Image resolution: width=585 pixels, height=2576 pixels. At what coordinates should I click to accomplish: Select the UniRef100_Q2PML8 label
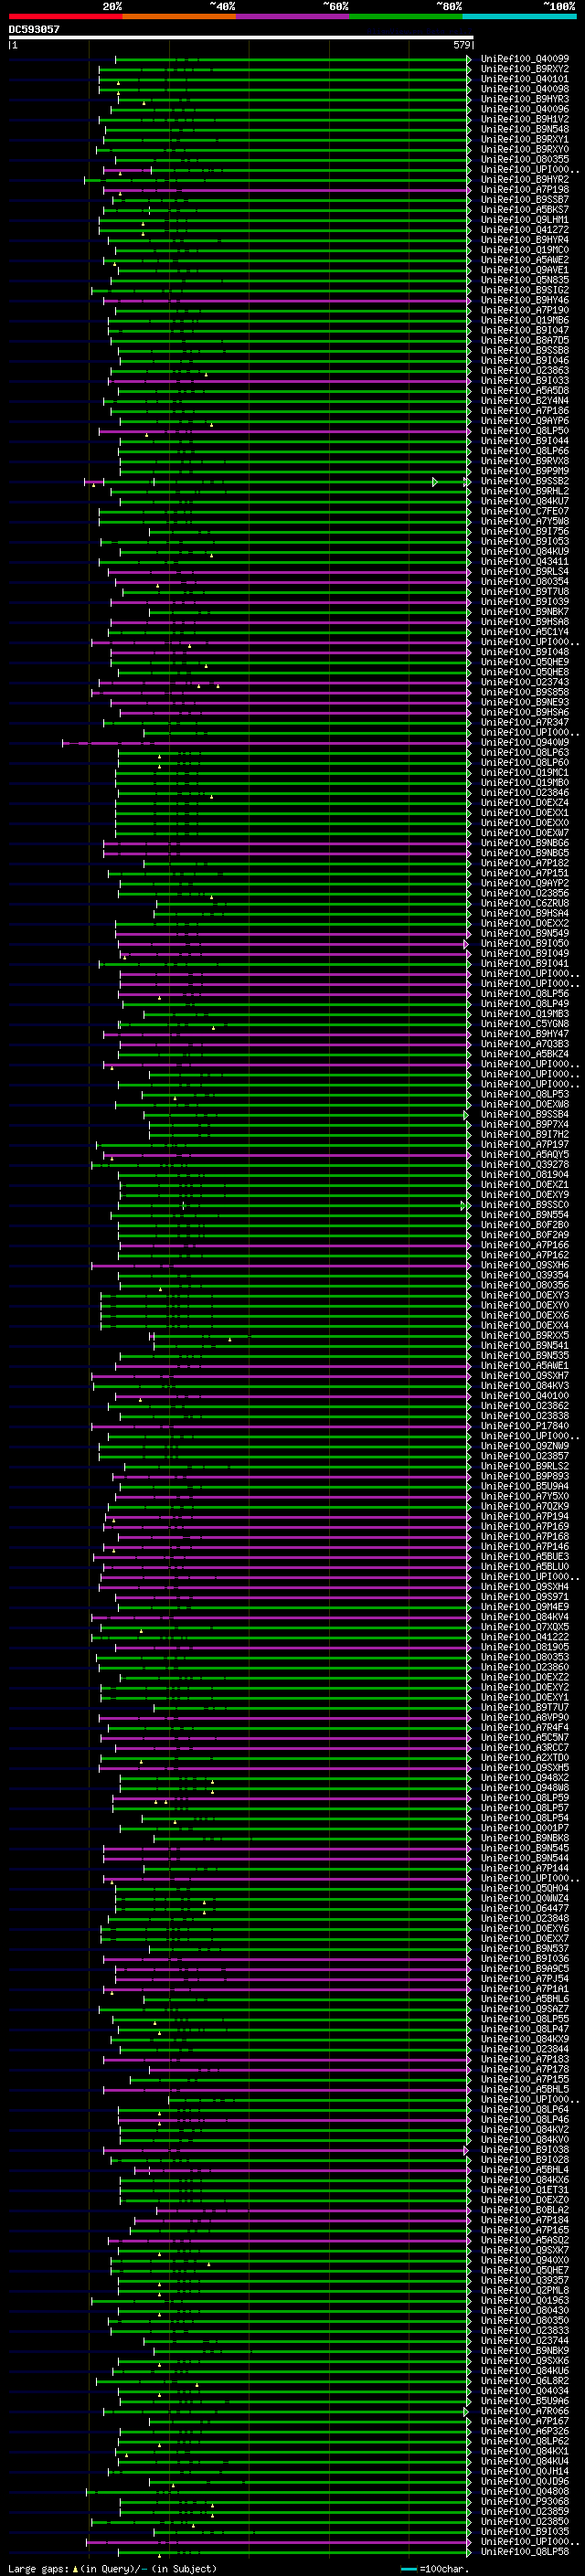coord(525,2290)
